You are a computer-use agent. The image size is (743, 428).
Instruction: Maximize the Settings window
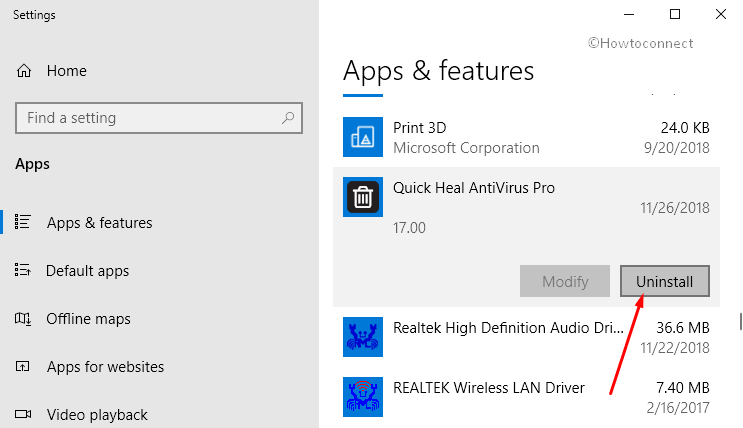pos(675,14)
